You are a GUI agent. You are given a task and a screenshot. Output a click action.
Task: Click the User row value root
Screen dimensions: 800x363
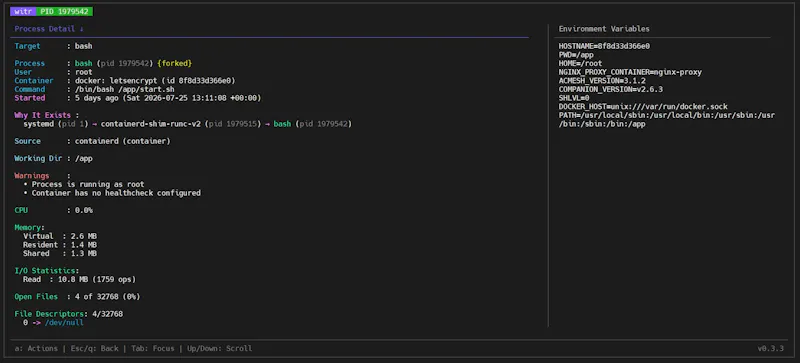(x=84, y=72)
